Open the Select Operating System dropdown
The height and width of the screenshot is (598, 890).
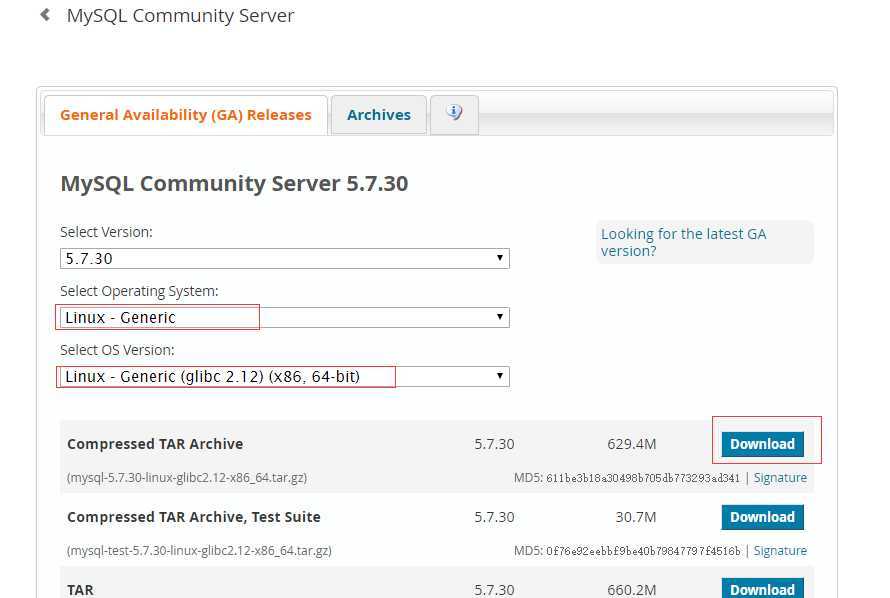[284, 318]
